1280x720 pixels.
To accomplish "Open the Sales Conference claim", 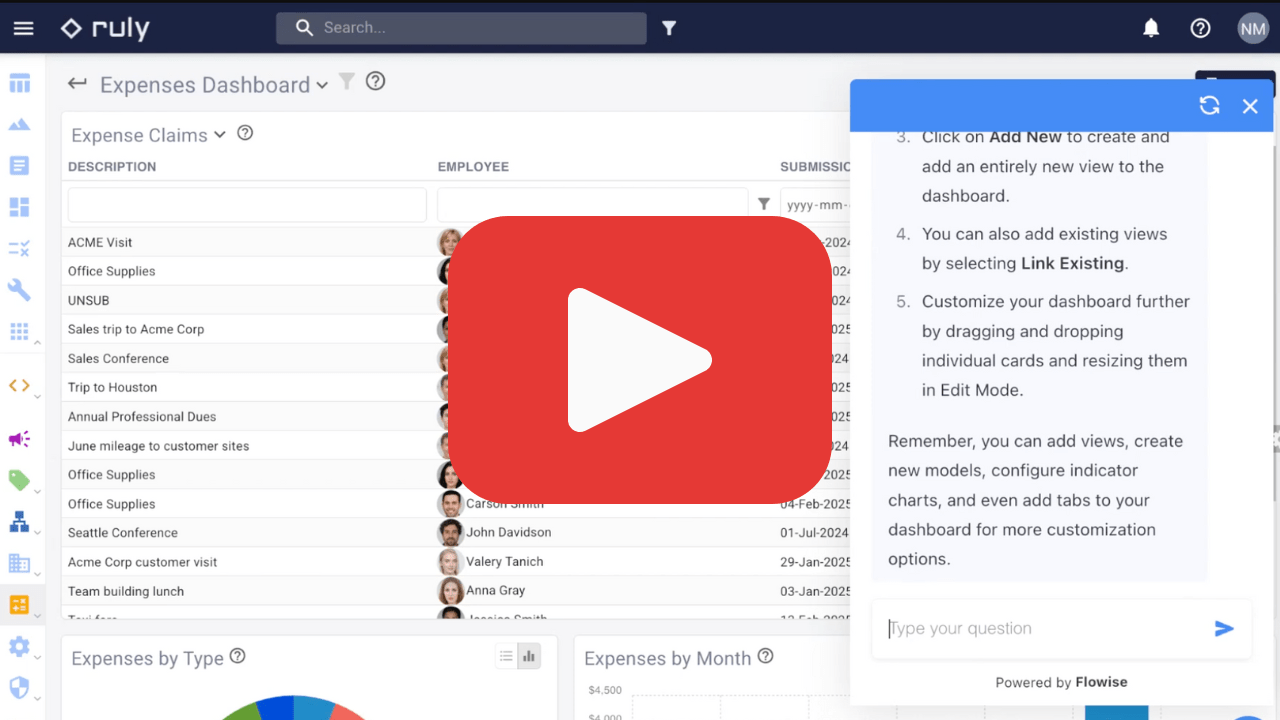I will coord(118,358).
